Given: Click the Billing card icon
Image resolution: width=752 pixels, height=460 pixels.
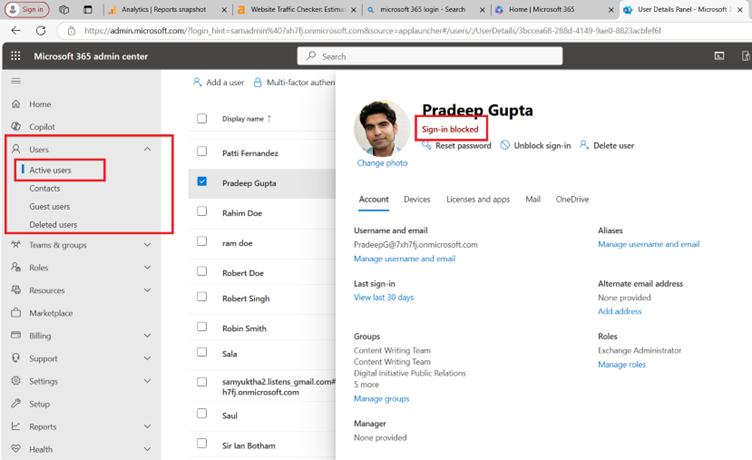Looking at the screenshot, I should [x=16, y=335].
